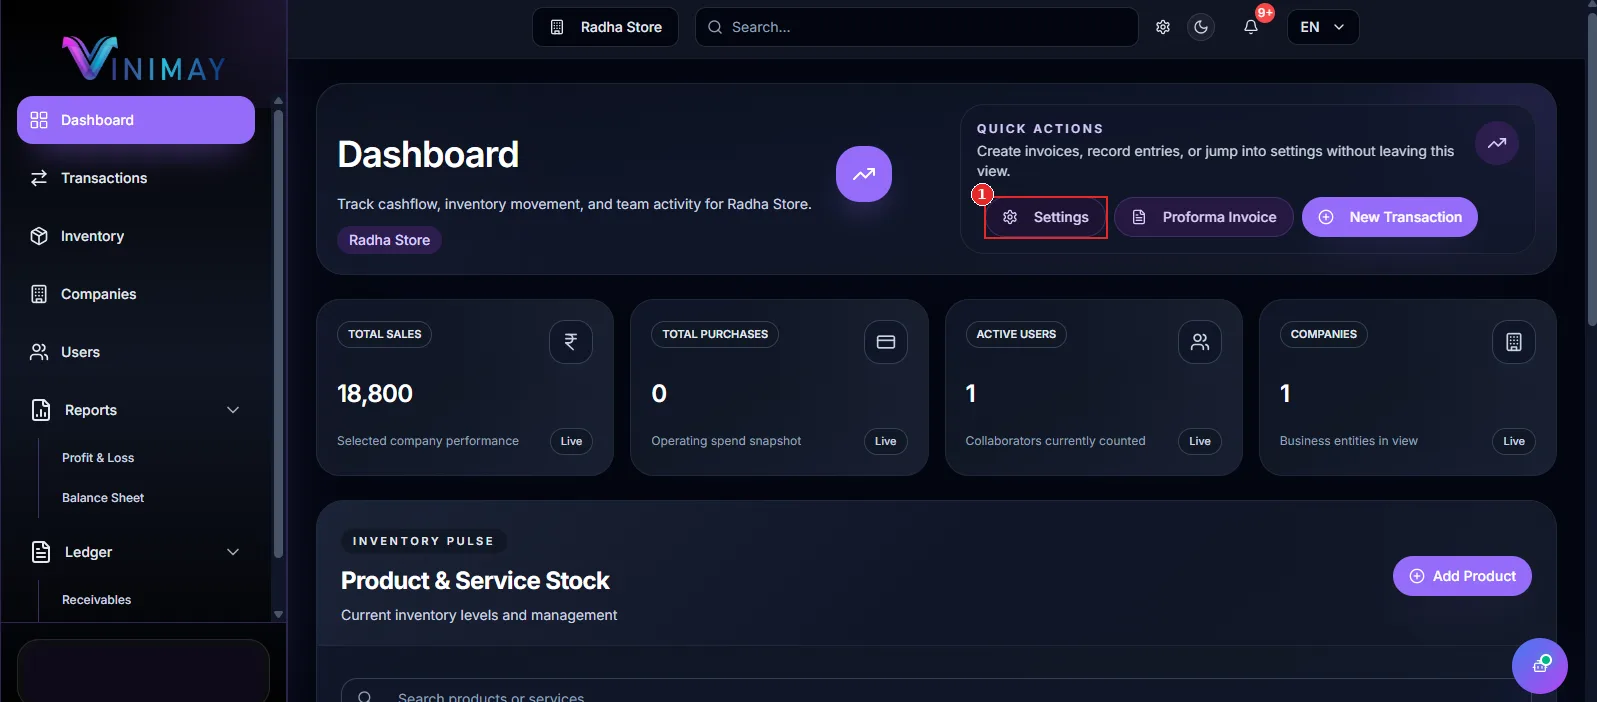Open Profit & Loss report
Image resolution: width=1597 pixels, height=702 pixels.
pyautogui.click(x=98, y=458)
